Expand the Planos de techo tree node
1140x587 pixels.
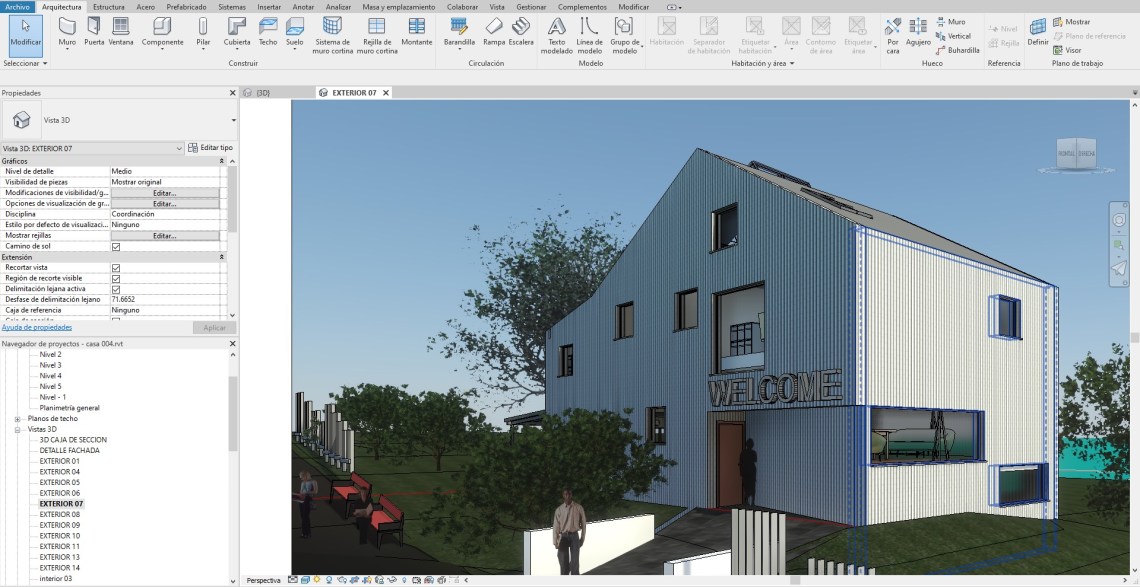click(18, 419)
